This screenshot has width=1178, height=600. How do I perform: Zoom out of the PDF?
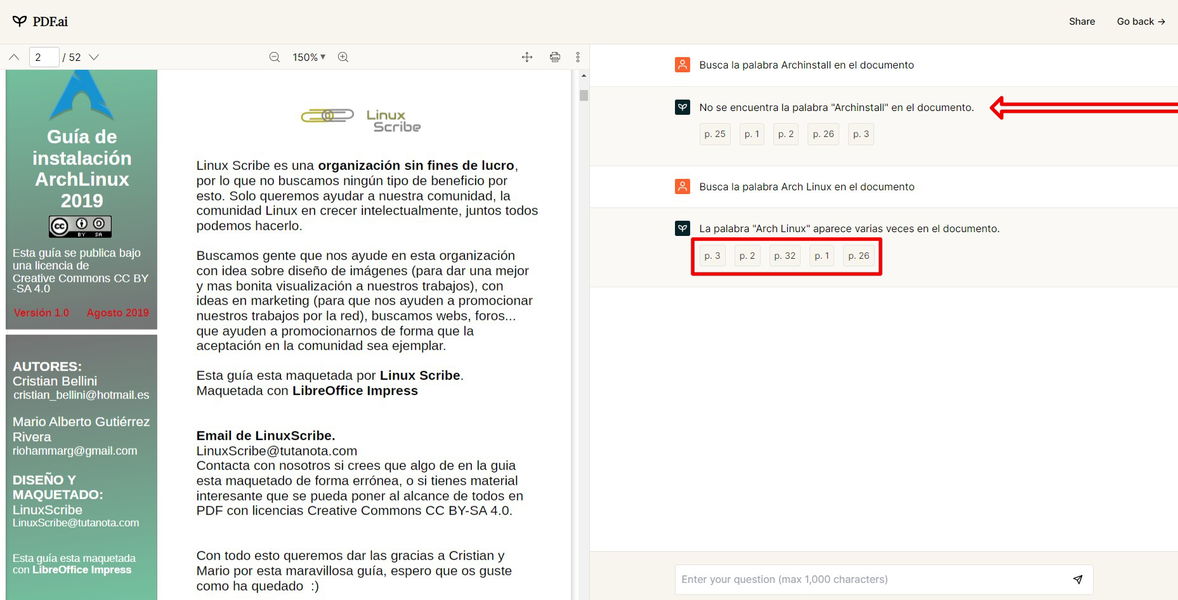[x=275, y=57]
